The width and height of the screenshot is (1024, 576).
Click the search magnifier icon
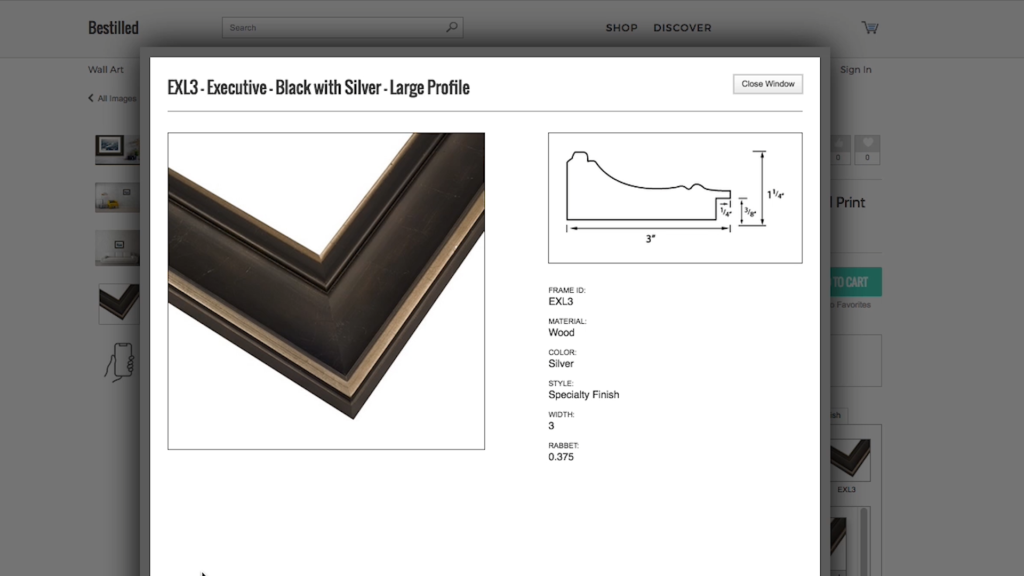[x=452, y=28]
